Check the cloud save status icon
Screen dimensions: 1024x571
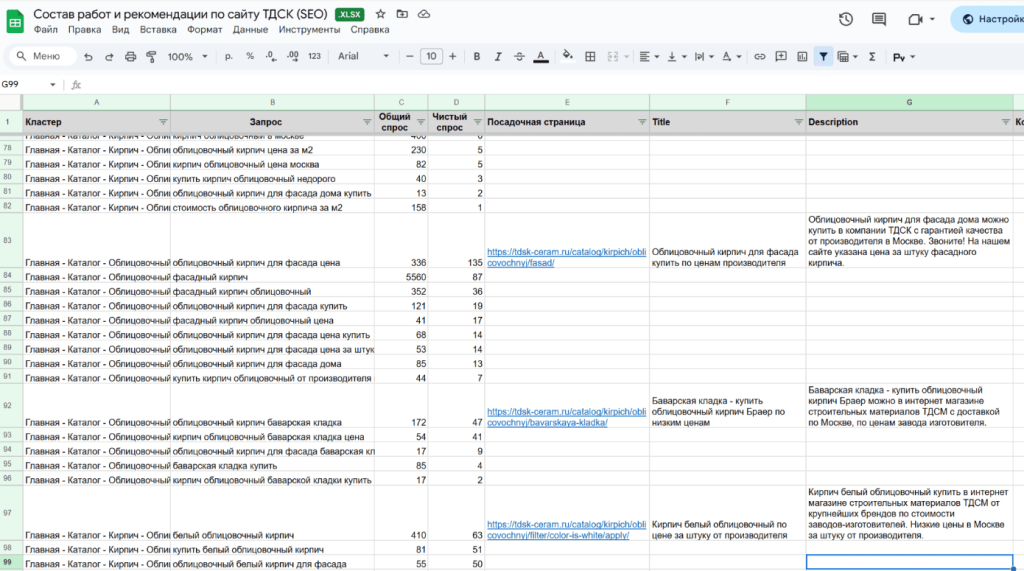click(x=424, y=14)
